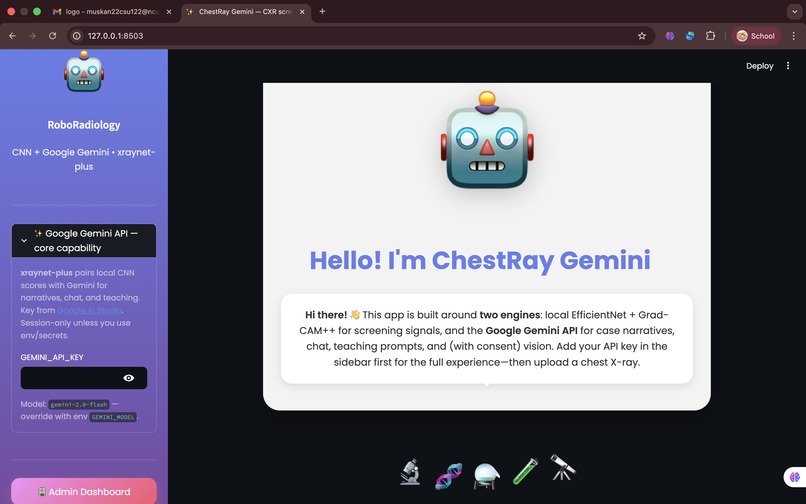The height and width of the screenshot is (504, 806).
Task: Open the Extensions puzzle icon
Action: 710,36
